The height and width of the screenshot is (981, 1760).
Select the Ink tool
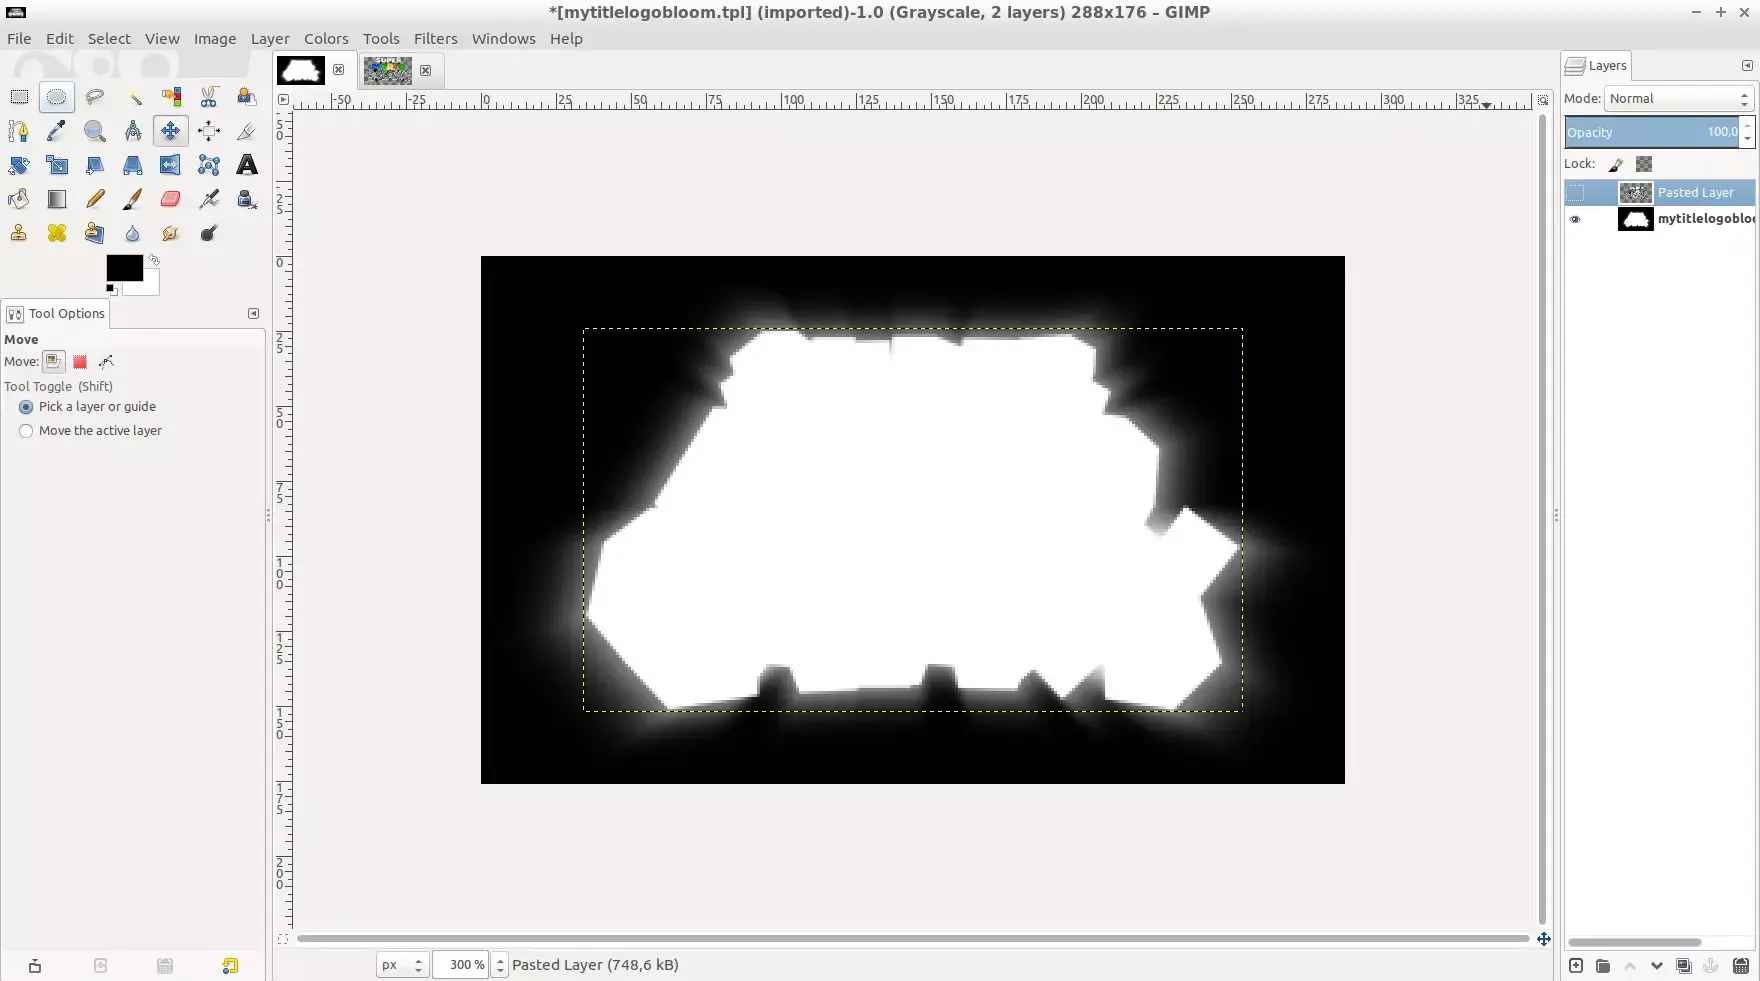[247, 199]
